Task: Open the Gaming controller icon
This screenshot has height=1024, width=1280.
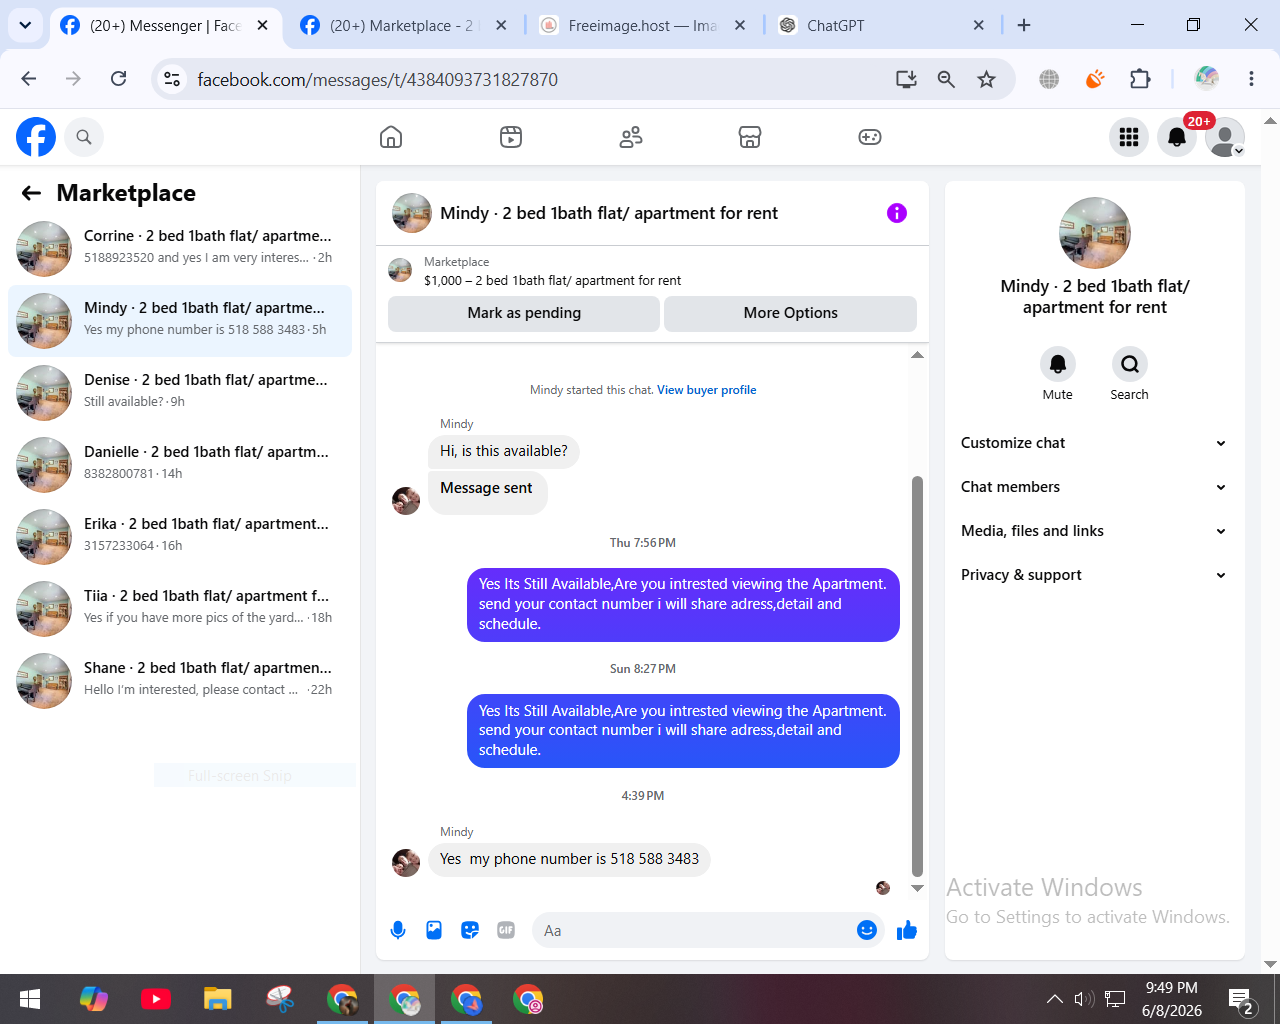Action: (x=870, y=137)
